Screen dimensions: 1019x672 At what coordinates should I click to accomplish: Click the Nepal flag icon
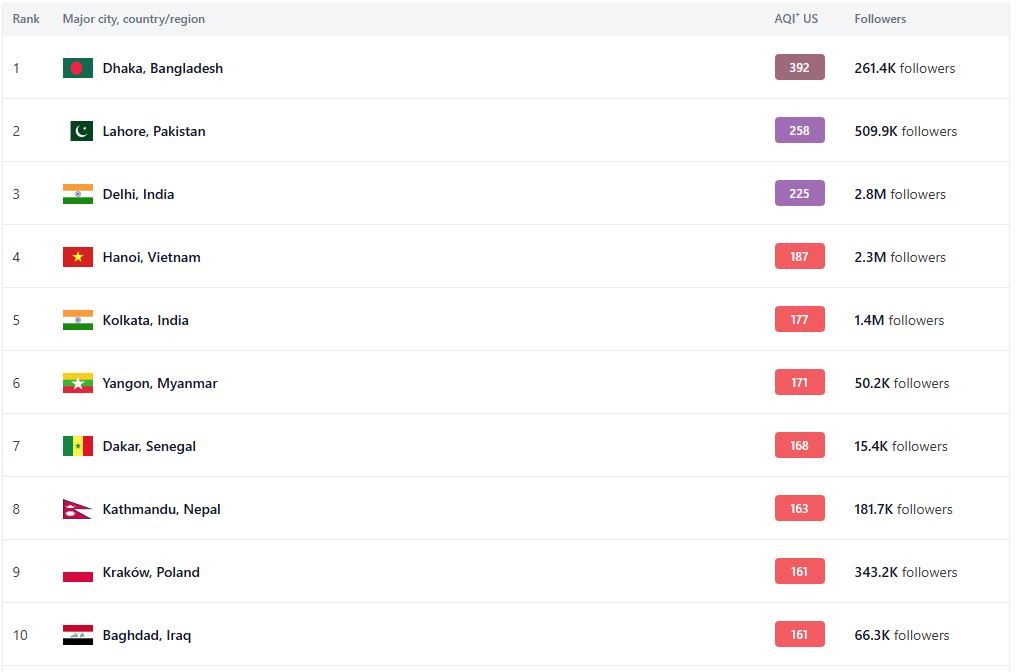[x=77, y=509]
